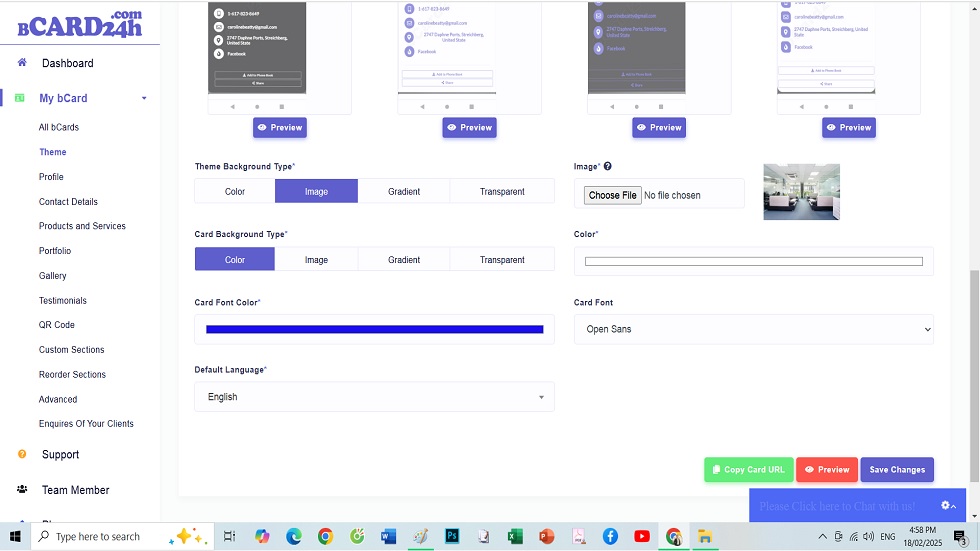
Task: Set Theme Background Type to Gradient
Action: 404,191
